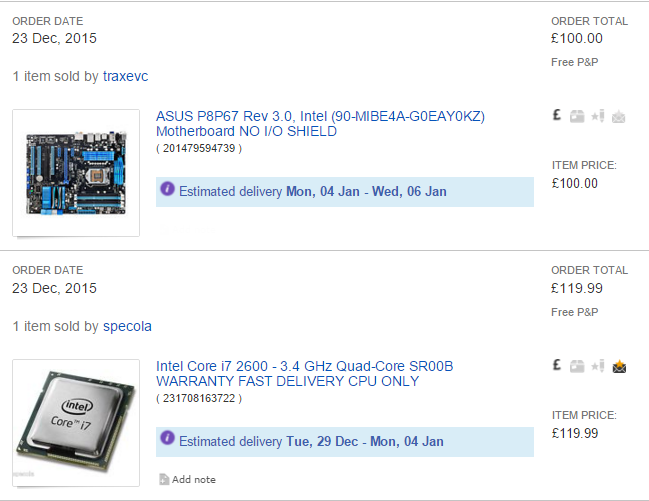The height and width of the screenshot is (501, 649).
Task: Click the info icon beside the ASUS estimated delivery
Action: pos(167,190)
